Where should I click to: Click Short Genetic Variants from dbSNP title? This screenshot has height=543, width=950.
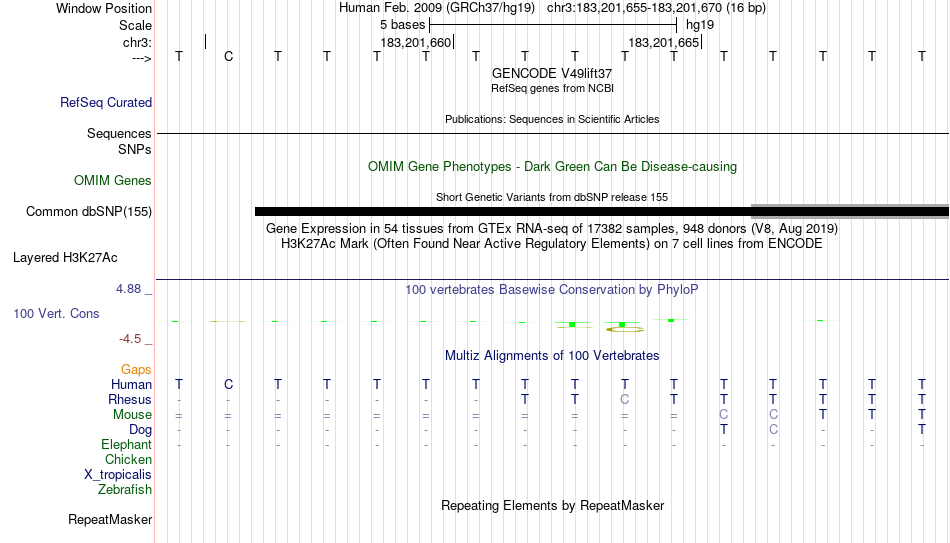552,198
